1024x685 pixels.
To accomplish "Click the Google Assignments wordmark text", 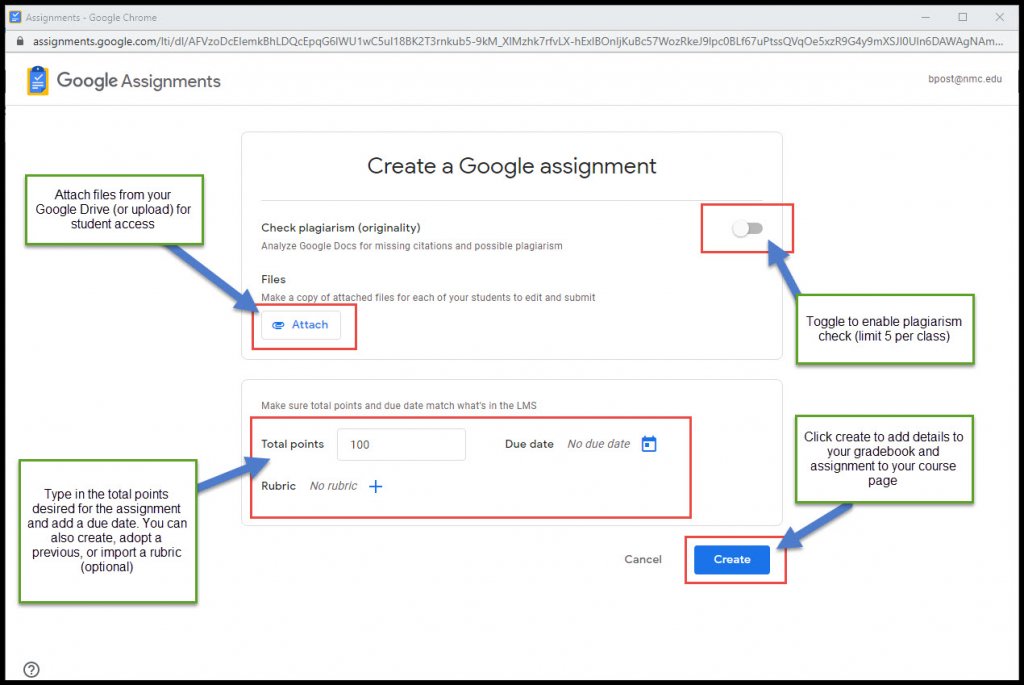I will (x=139, y=81).
